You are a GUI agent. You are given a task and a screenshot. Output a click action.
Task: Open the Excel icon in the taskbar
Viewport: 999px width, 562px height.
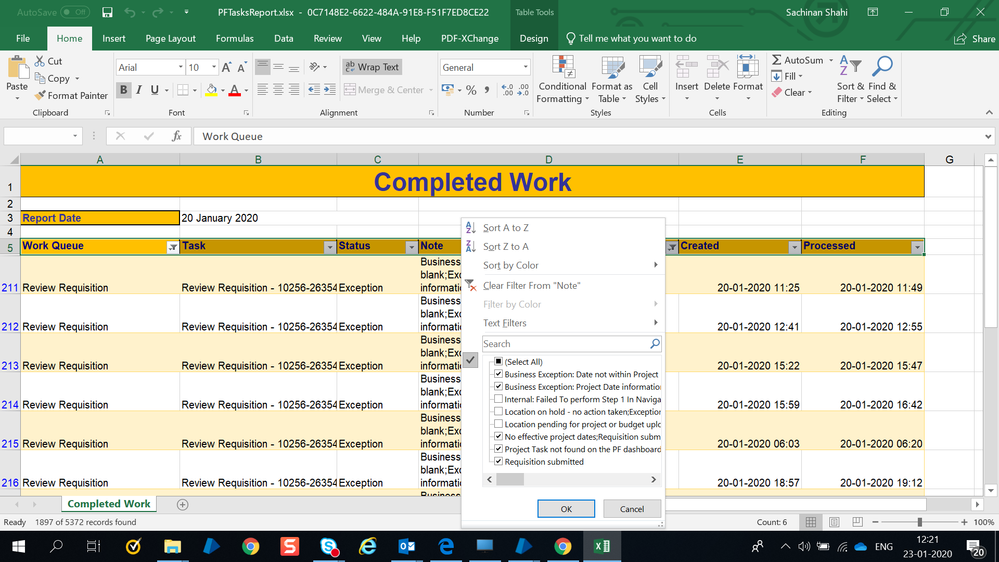coord(602,546)
